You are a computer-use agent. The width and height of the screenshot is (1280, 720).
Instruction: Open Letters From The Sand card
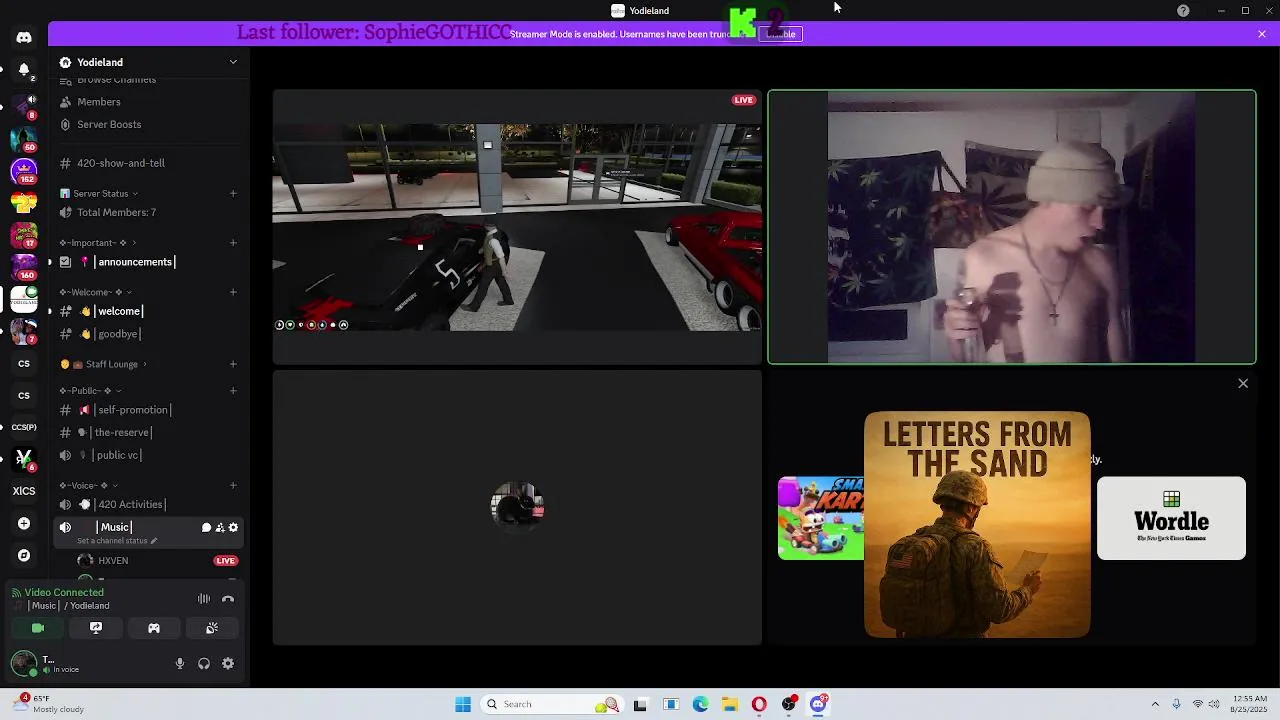[x=977, y=524]
